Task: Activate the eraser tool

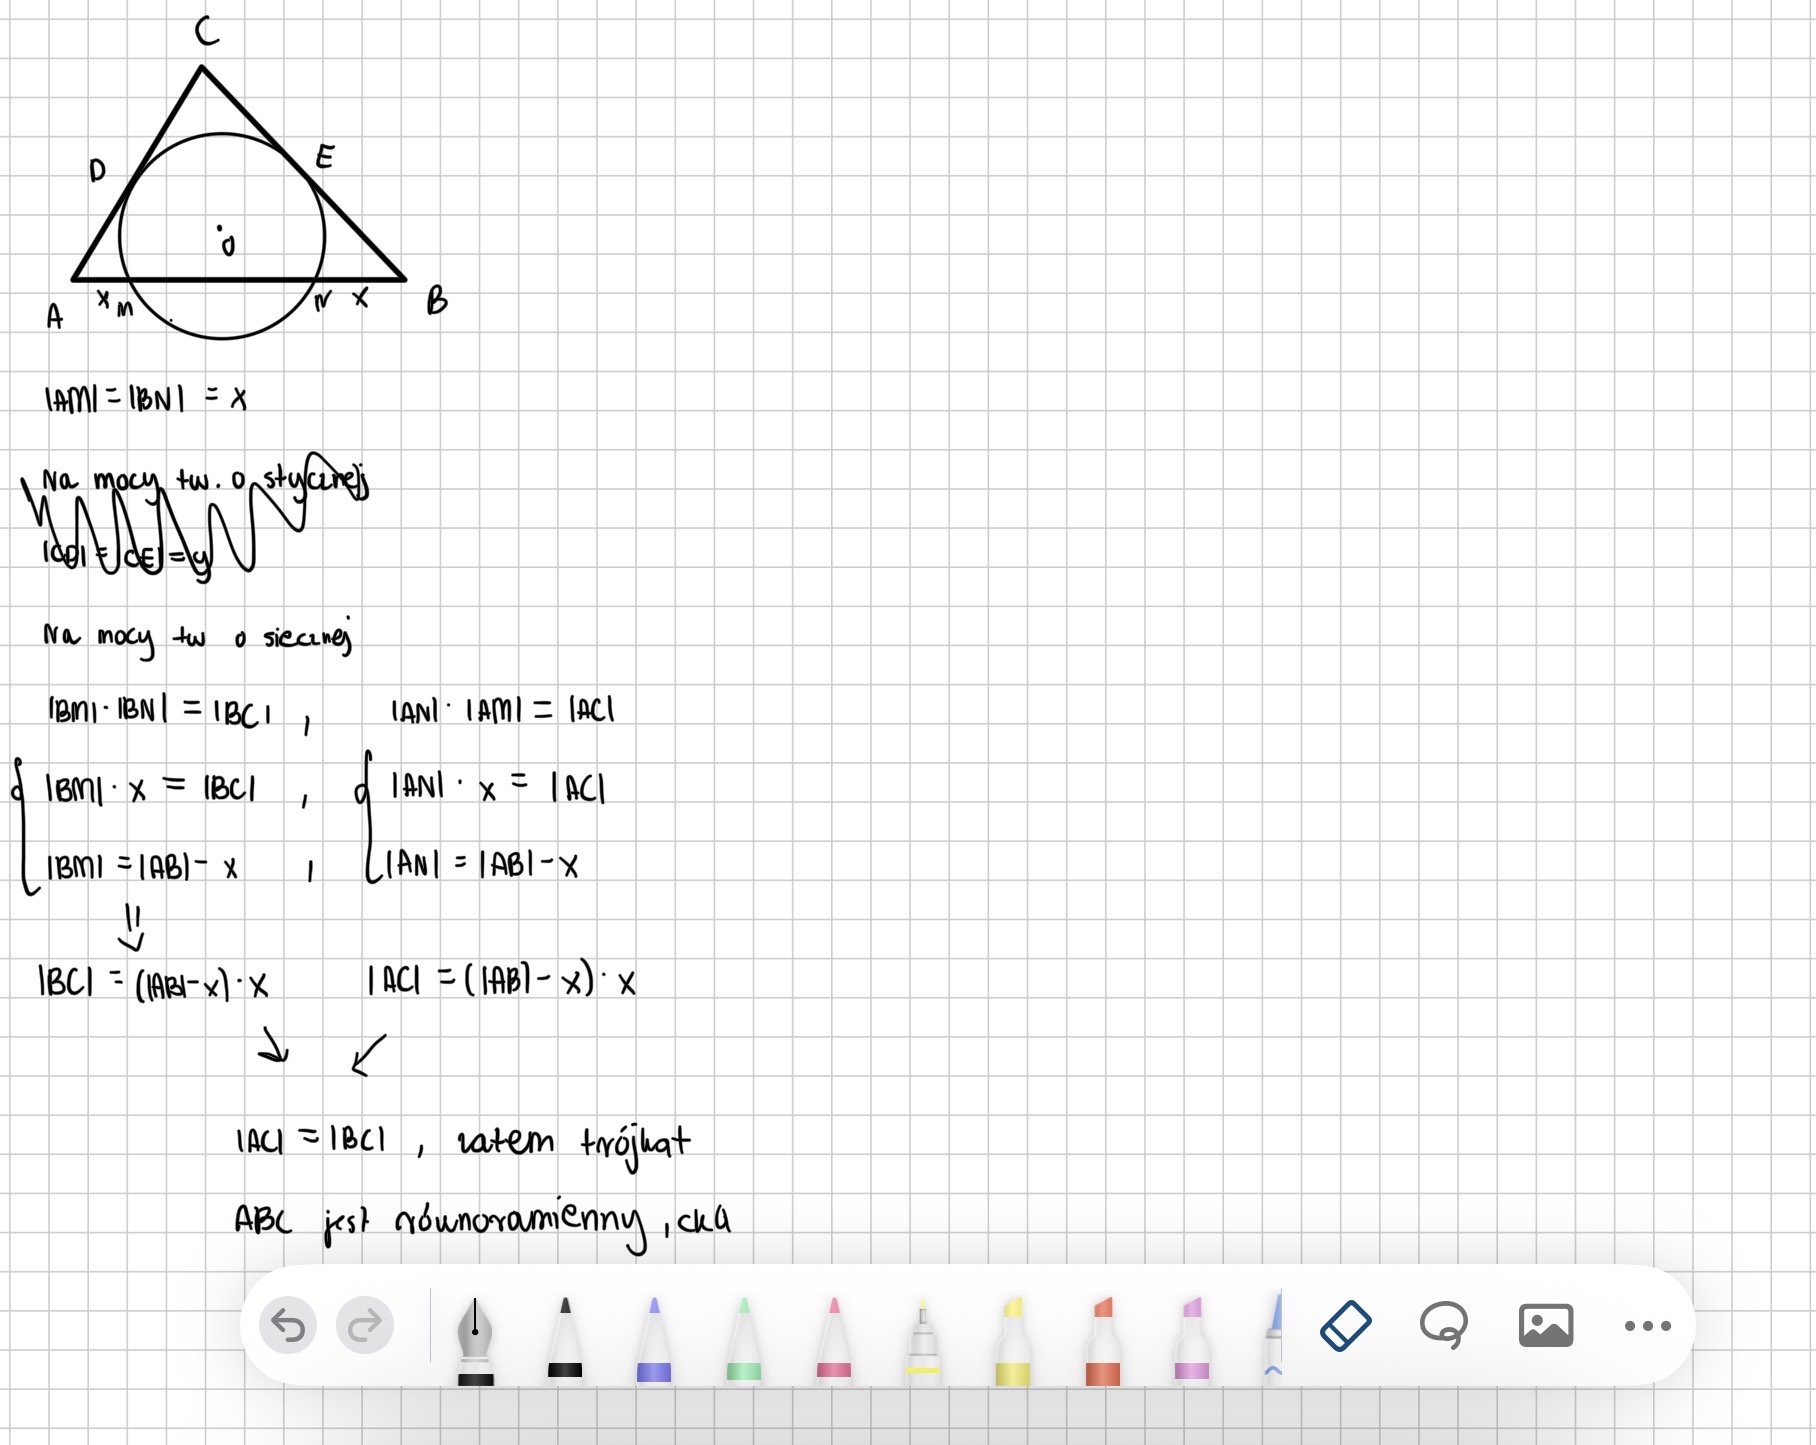Action: [x=1346, y=1326]
